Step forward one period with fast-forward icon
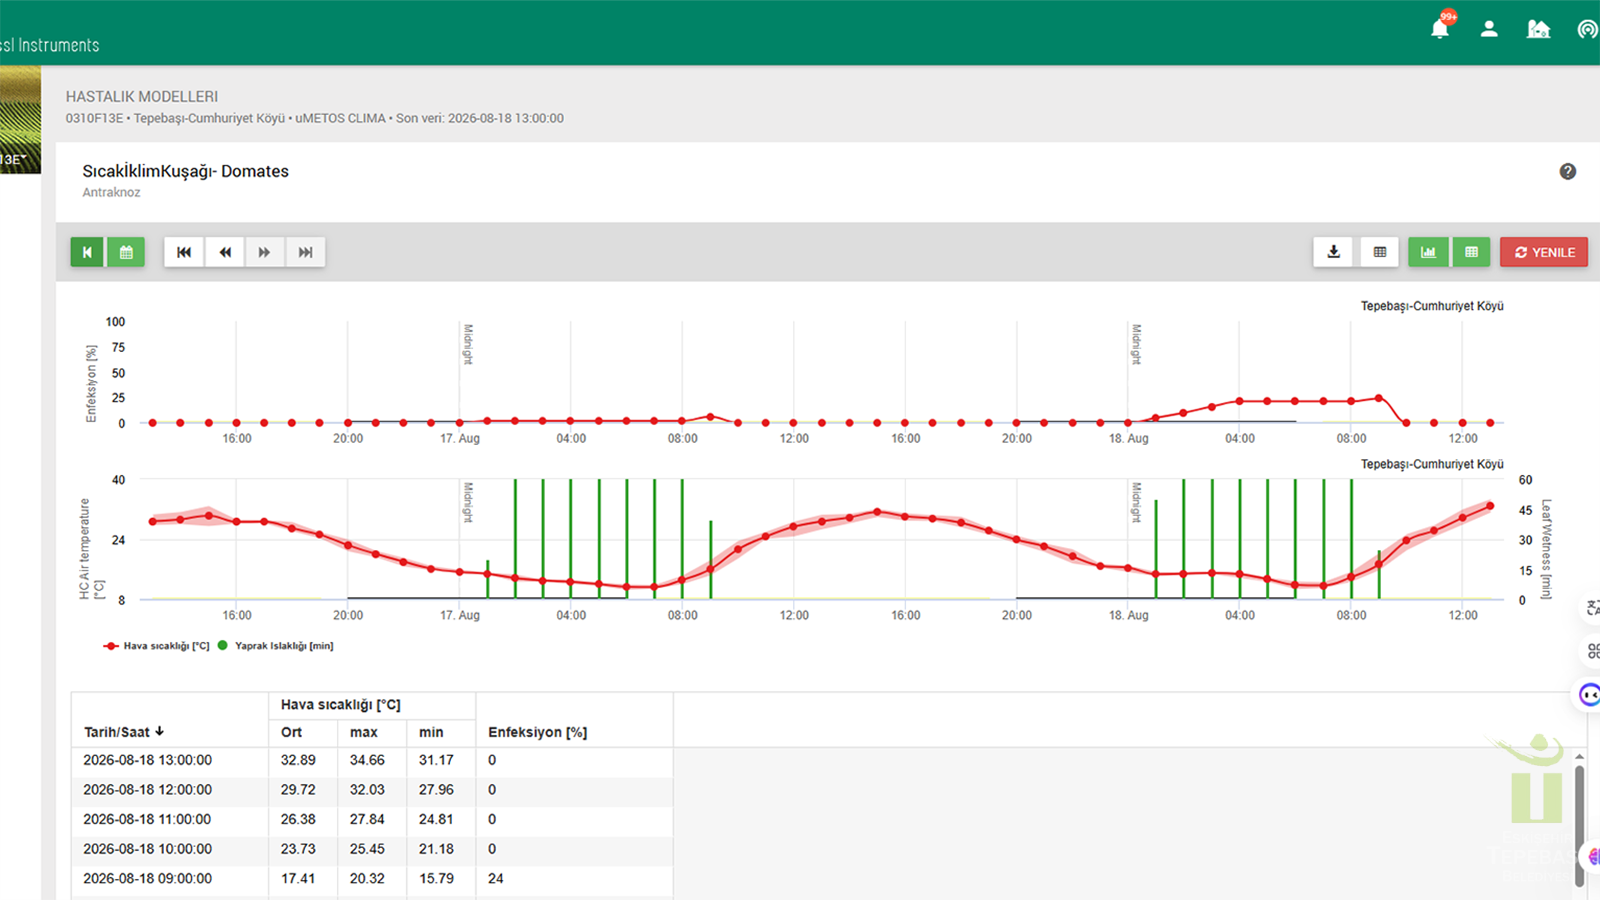The width and height of the screenshot is (1600, 900). [265, 252]
